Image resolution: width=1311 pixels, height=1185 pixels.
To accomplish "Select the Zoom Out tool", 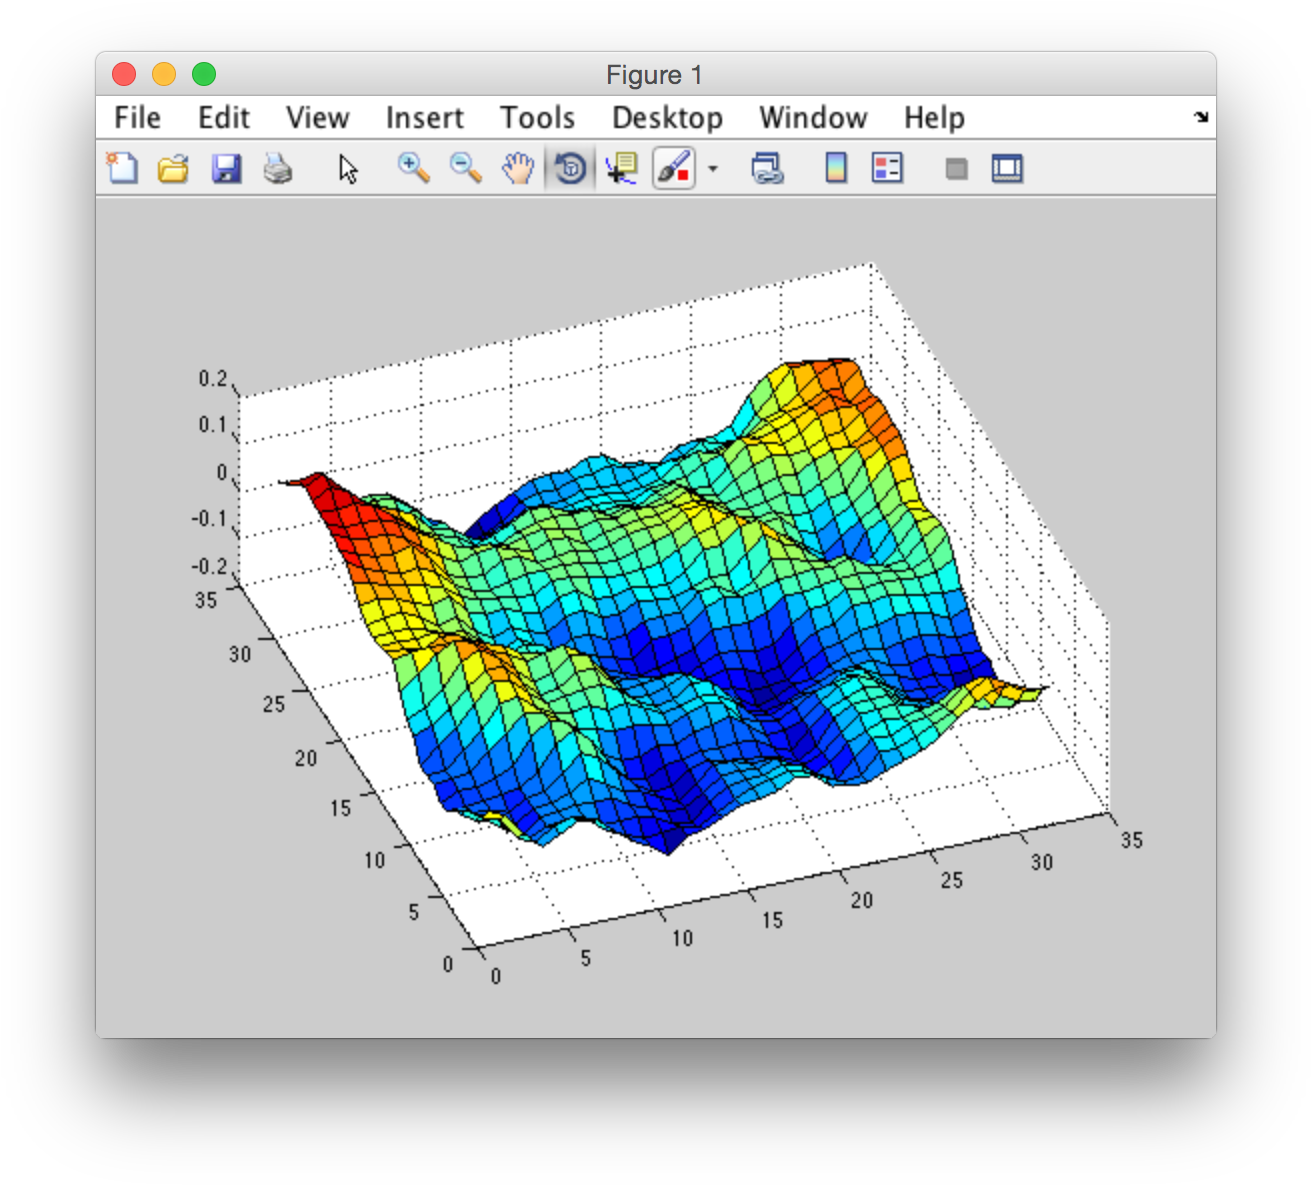I will point(465,168).
